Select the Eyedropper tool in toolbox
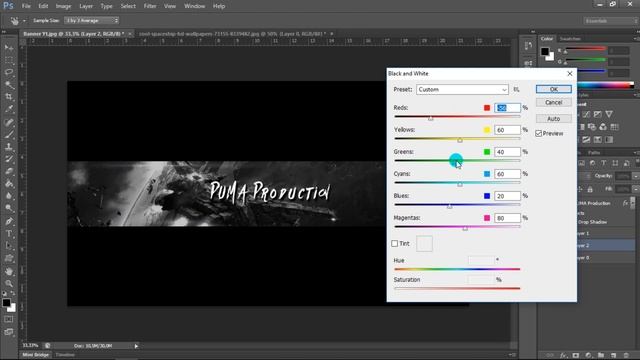Image resolution: width=640 pixels, height=360 pixels. tap(9, 109)
